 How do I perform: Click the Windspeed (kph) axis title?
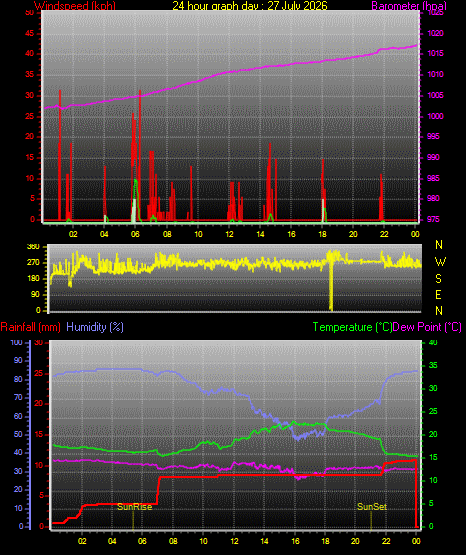75,6
